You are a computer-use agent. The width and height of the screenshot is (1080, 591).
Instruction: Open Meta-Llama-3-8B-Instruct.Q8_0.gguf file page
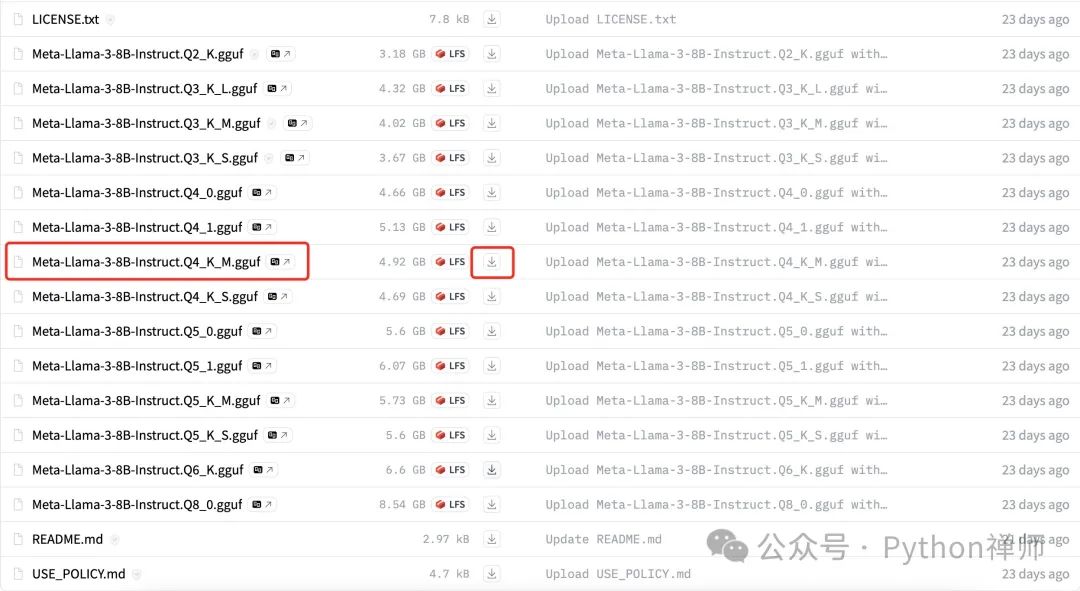point(137,504)
